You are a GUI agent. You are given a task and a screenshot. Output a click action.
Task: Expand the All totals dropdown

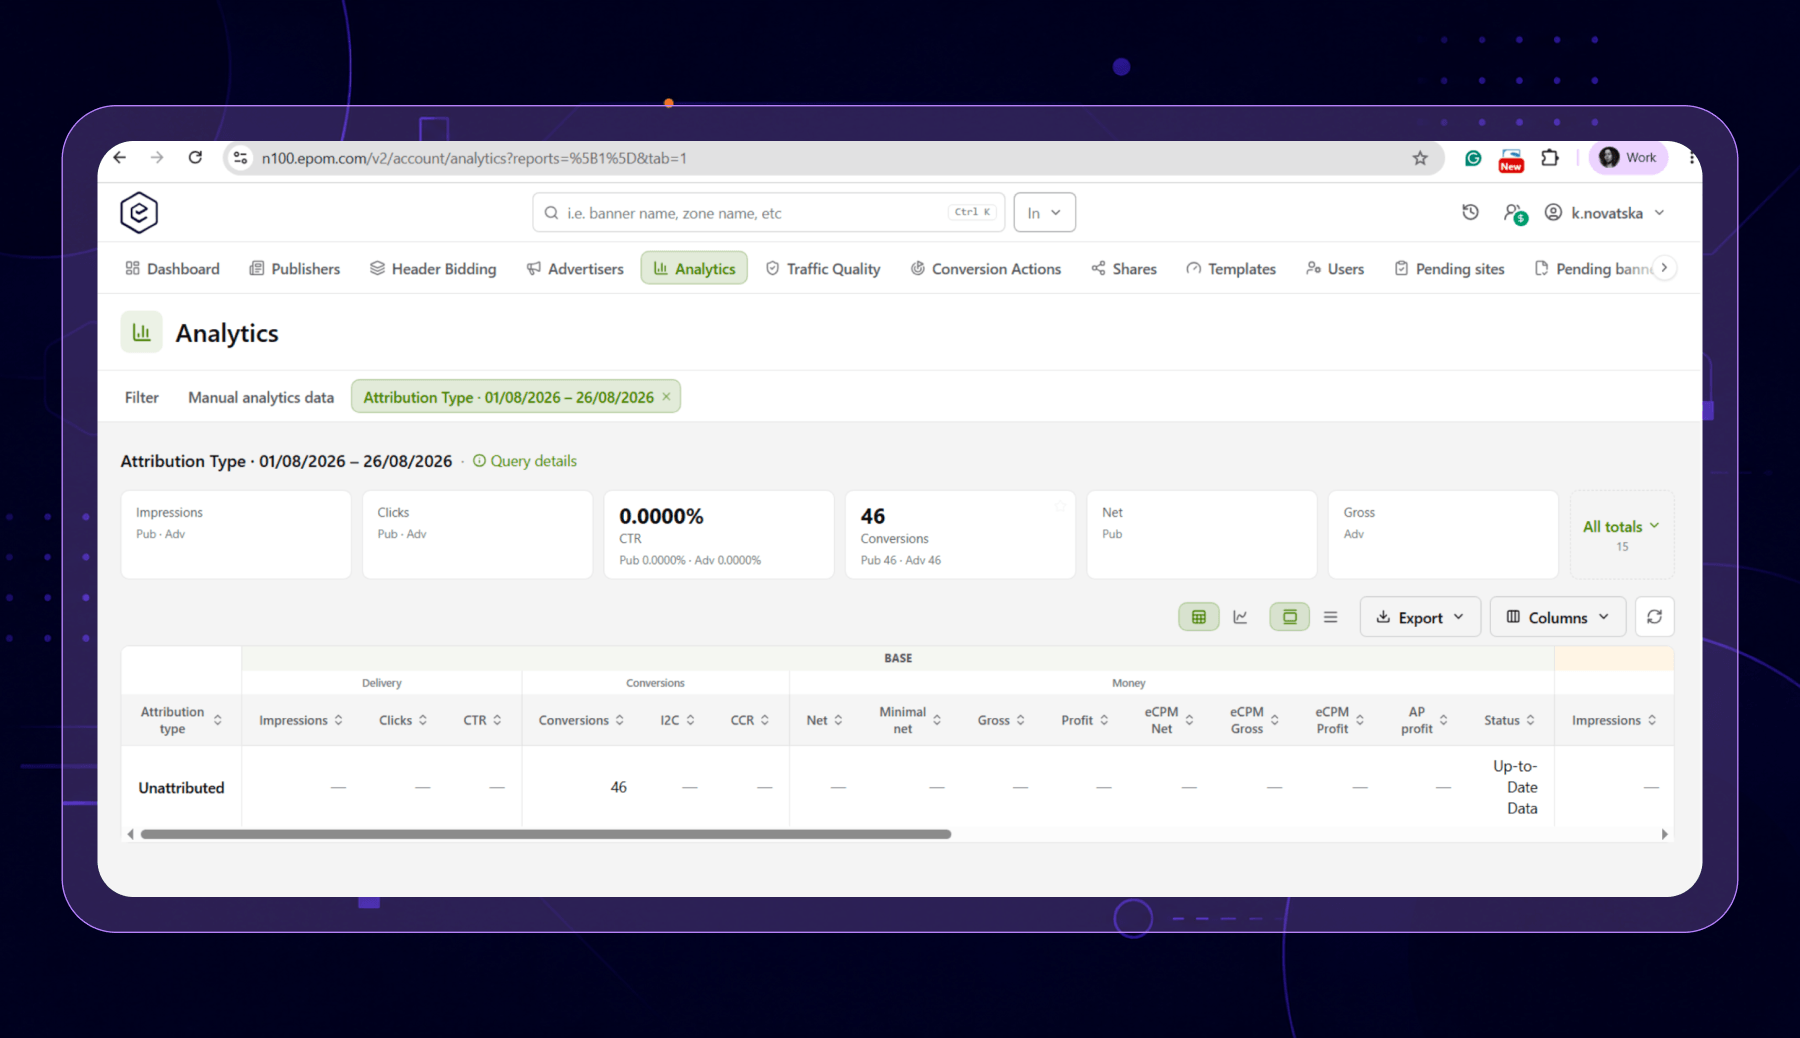1621,534
